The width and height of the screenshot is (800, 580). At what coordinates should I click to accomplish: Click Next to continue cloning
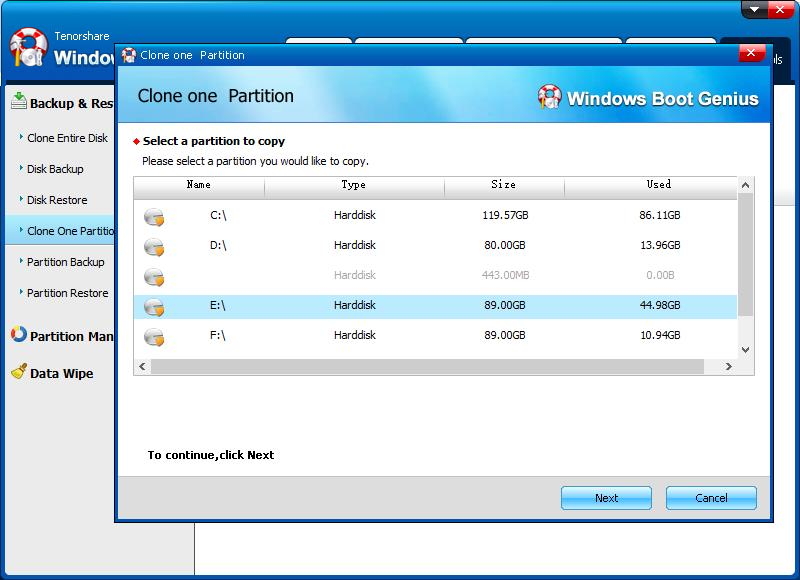[606, 498]
